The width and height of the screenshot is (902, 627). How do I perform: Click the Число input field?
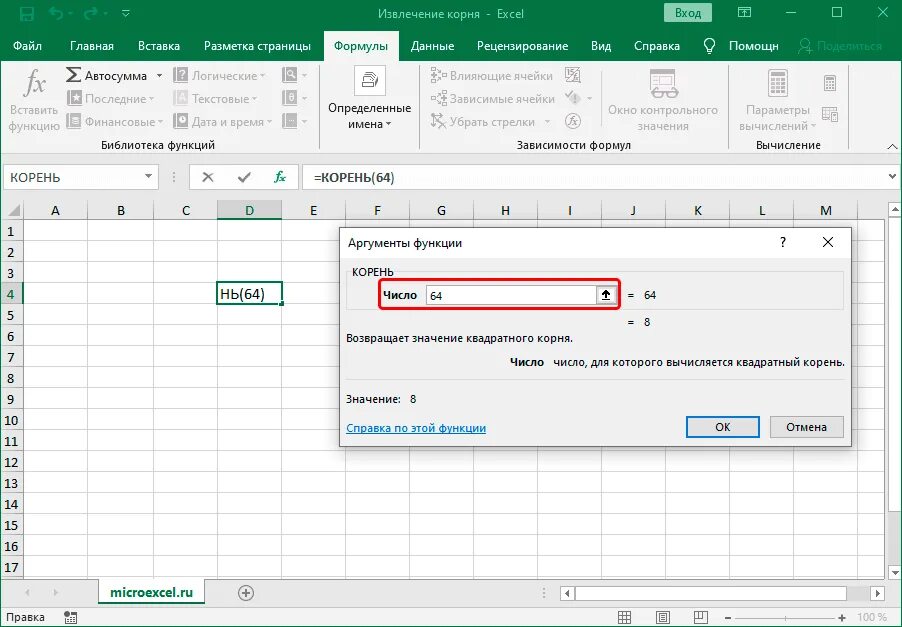point(511,295)
